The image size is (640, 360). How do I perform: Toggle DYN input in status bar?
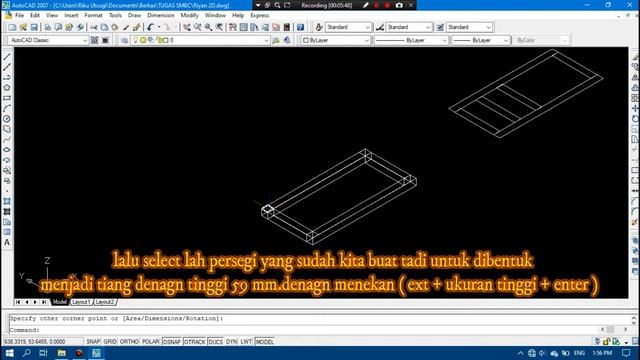[x=231, y=342]
